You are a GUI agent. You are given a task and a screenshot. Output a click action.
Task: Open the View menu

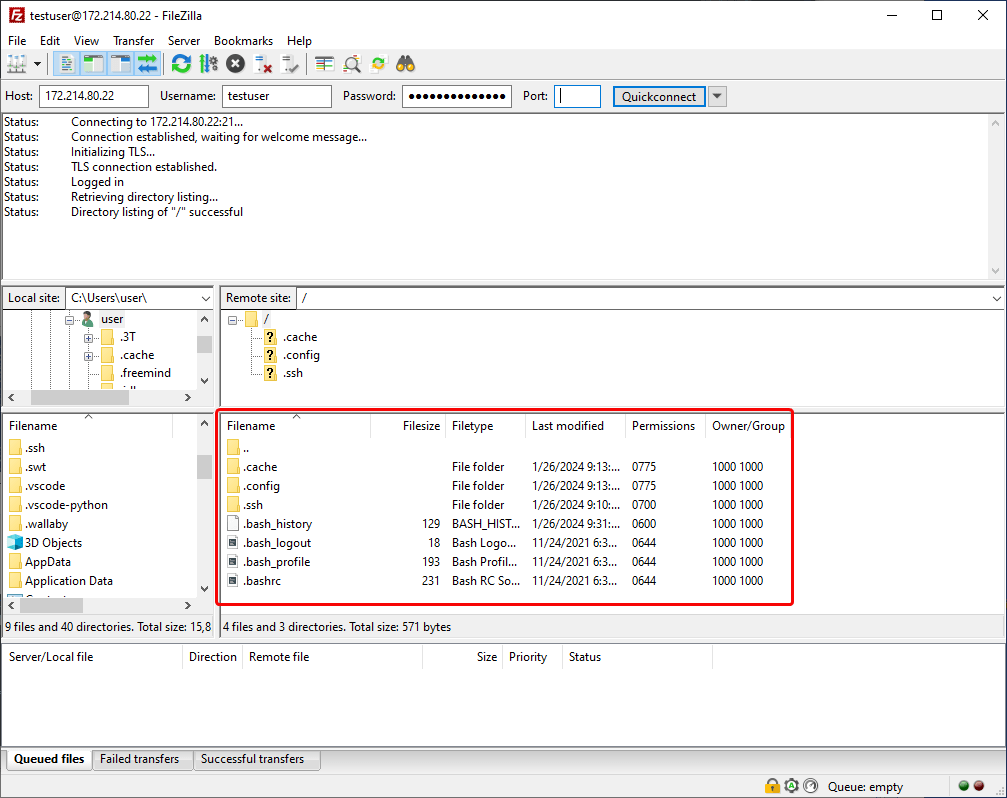(x=86, y=40)
